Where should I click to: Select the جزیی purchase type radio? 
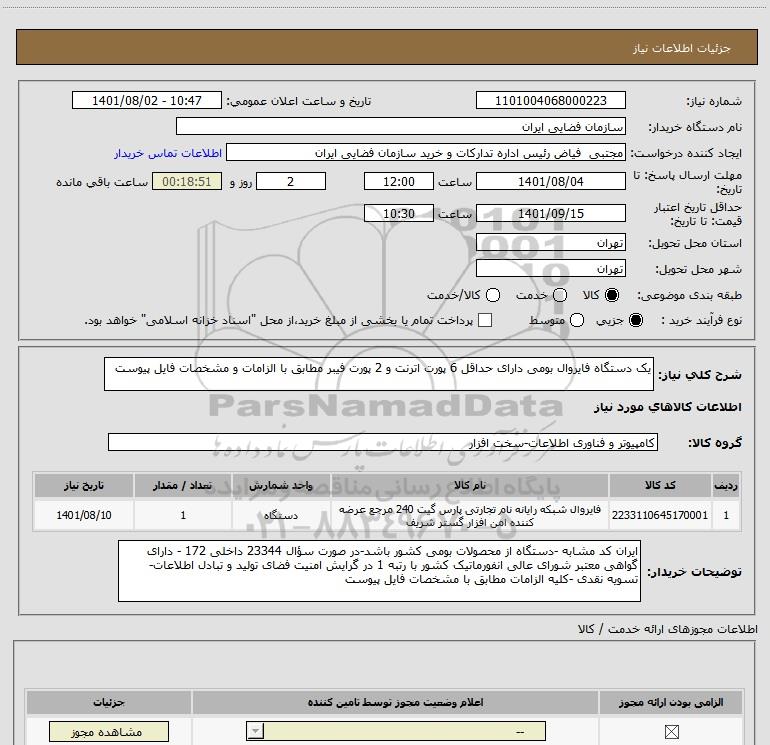pos(635,320)
